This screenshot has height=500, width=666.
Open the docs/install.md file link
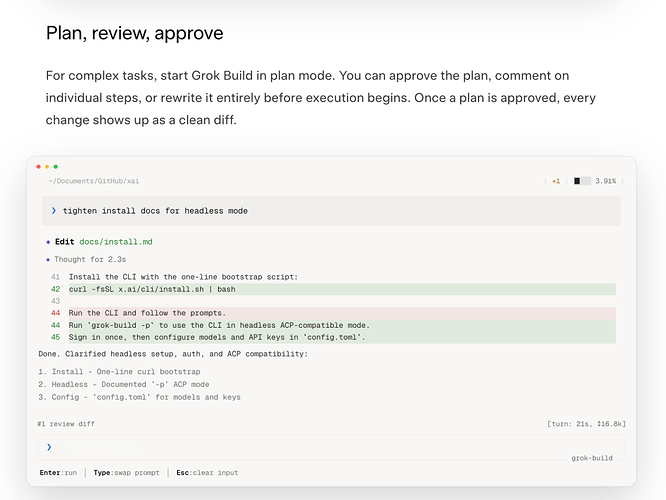click(116, 242)
